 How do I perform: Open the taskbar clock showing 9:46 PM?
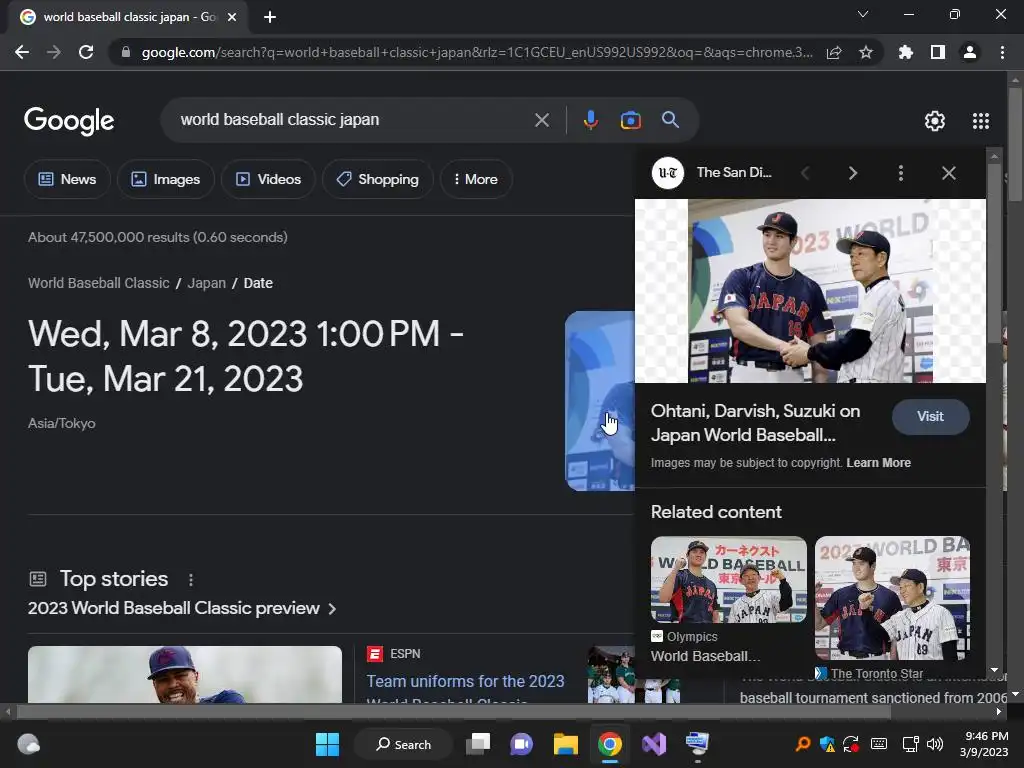click(986, 744)
